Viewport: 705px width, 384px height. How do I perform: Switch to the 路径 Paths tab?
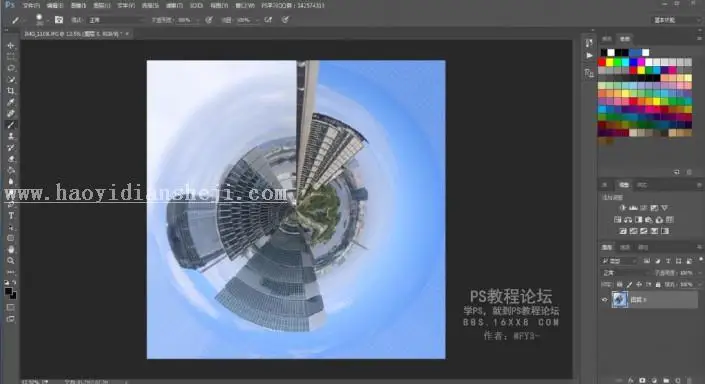click(643, 247)
